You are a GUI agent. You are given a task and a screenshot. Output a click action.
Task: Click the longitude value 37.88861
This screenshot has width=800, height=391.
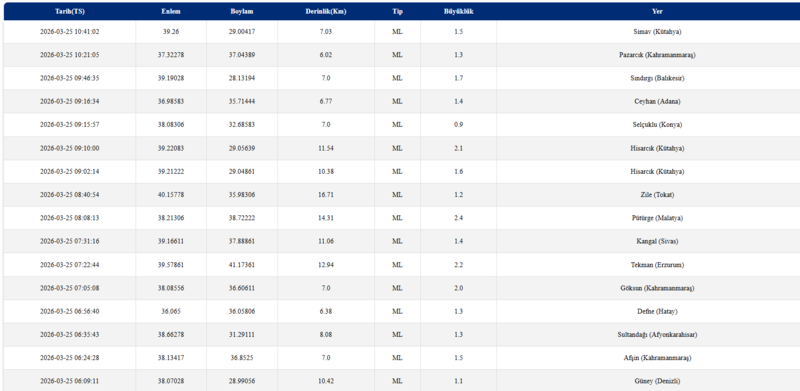point(242,241)
